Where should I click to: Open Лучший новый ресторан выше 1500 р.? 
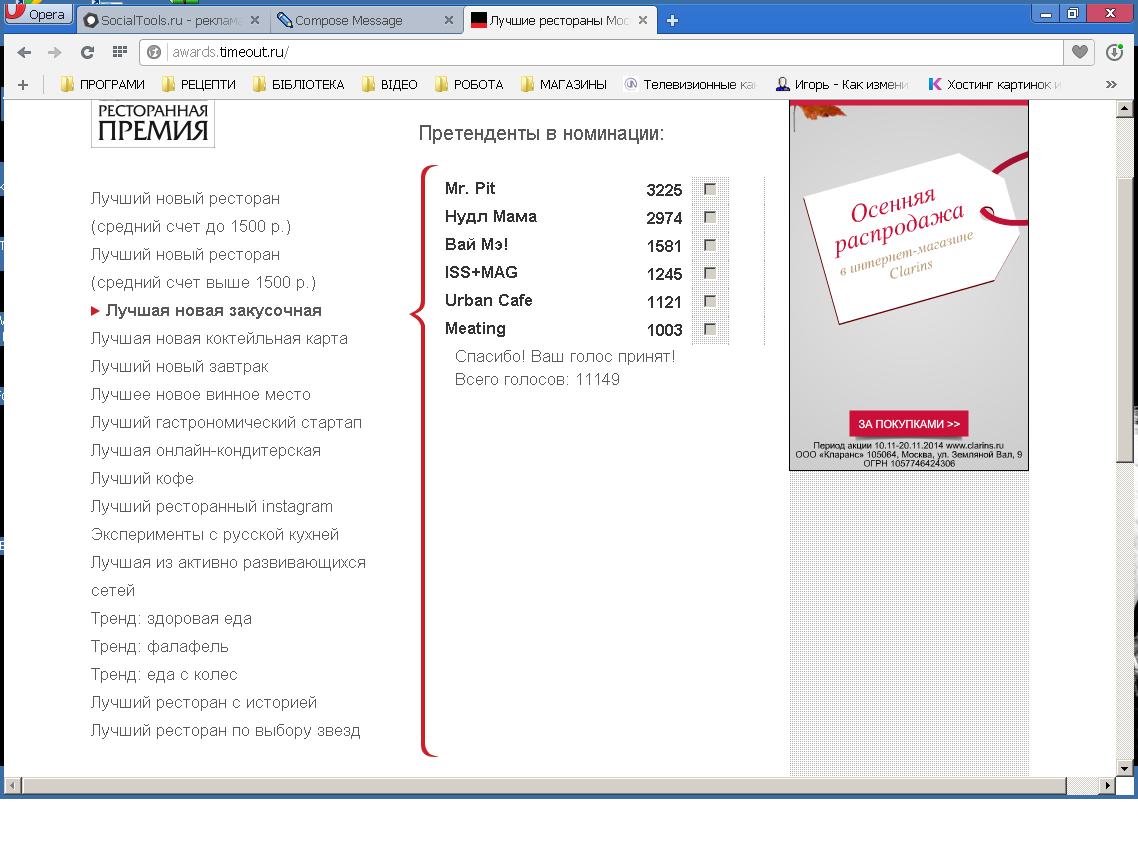point(203,268)
